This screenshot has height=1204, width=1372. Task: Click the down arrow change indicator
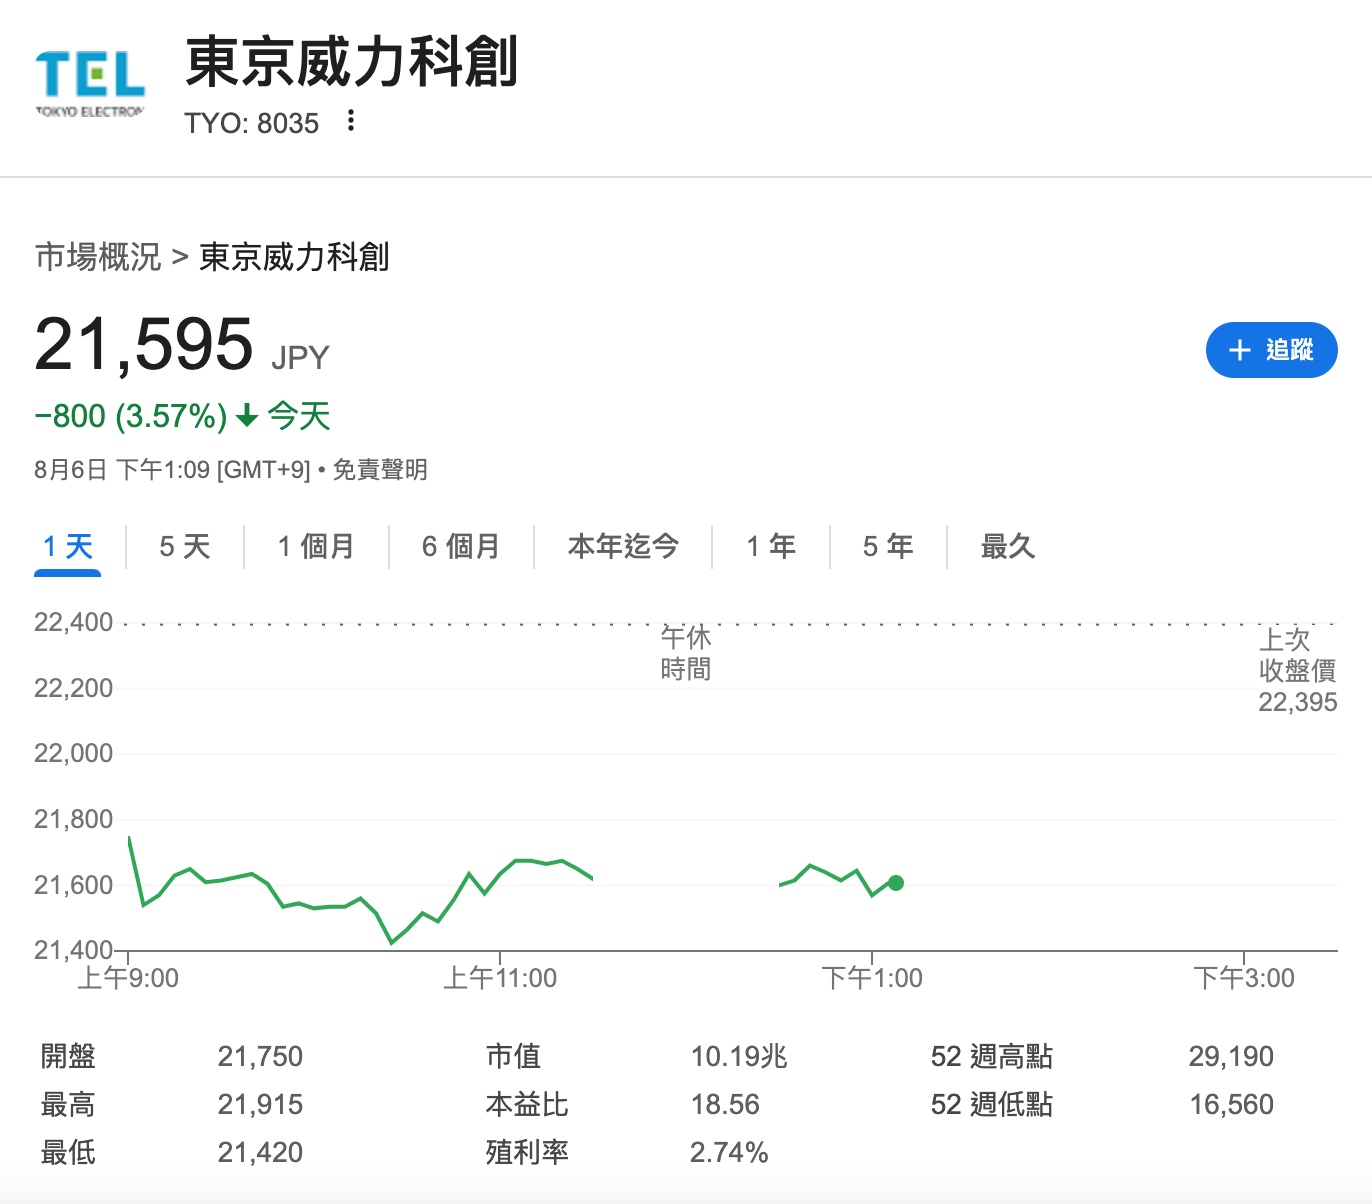(x=247, y=416)
